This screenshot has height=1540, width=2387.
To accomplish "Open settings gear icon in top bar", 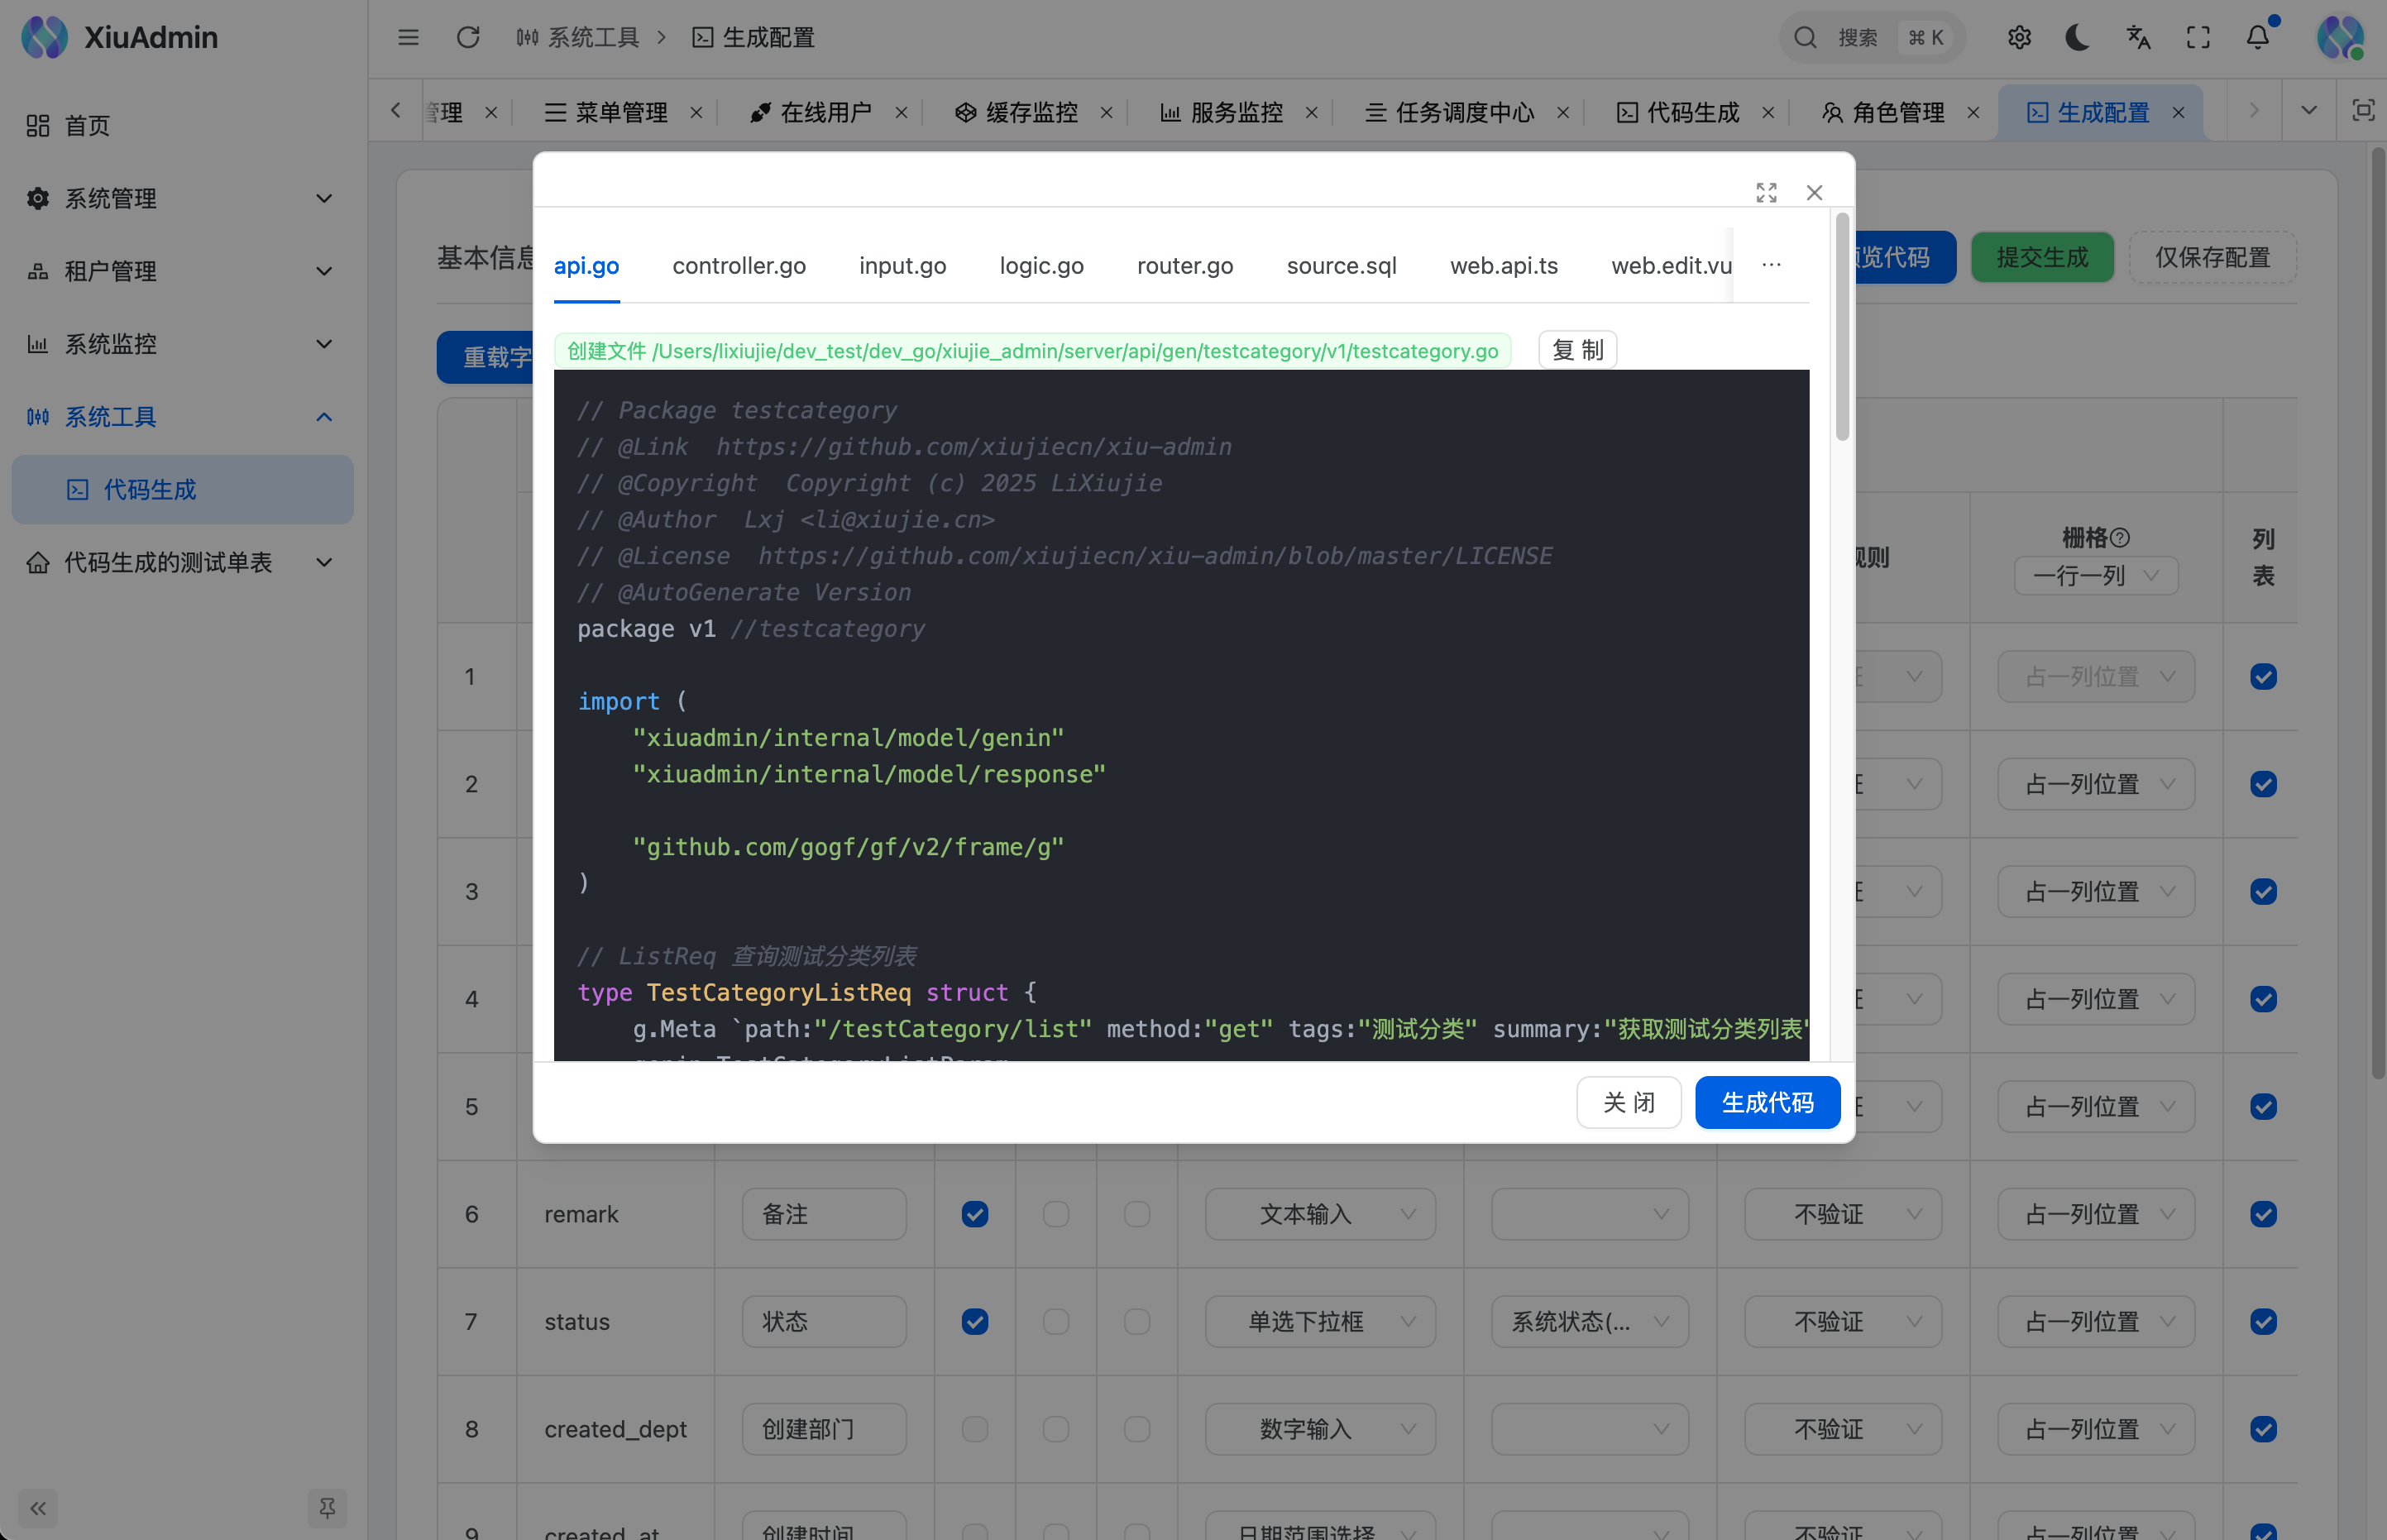I will (x=2019, y=37).
